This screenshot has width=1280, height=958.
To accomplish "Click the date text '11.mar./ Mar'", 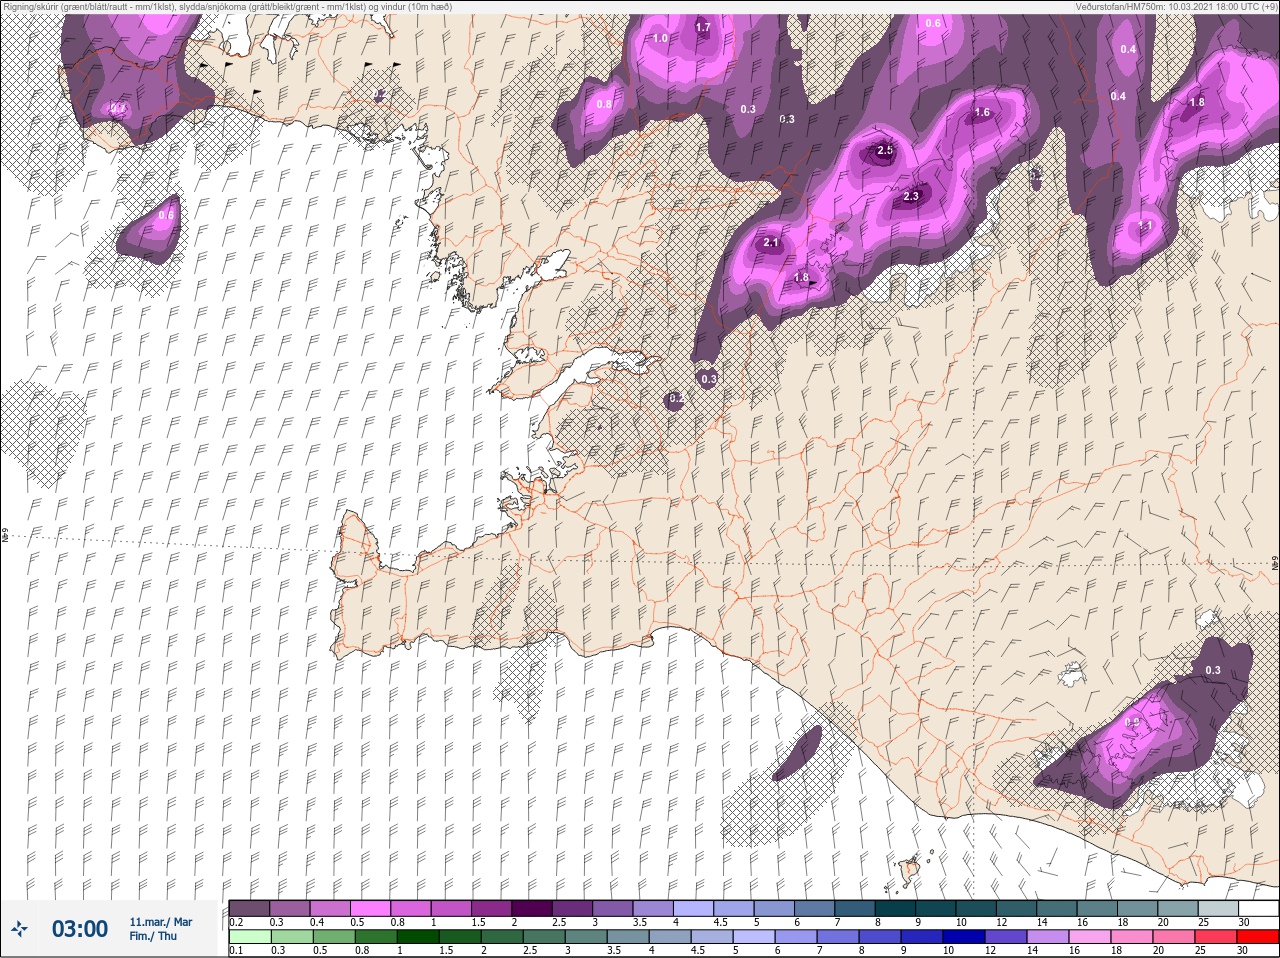I will click(x=161, y=922).
